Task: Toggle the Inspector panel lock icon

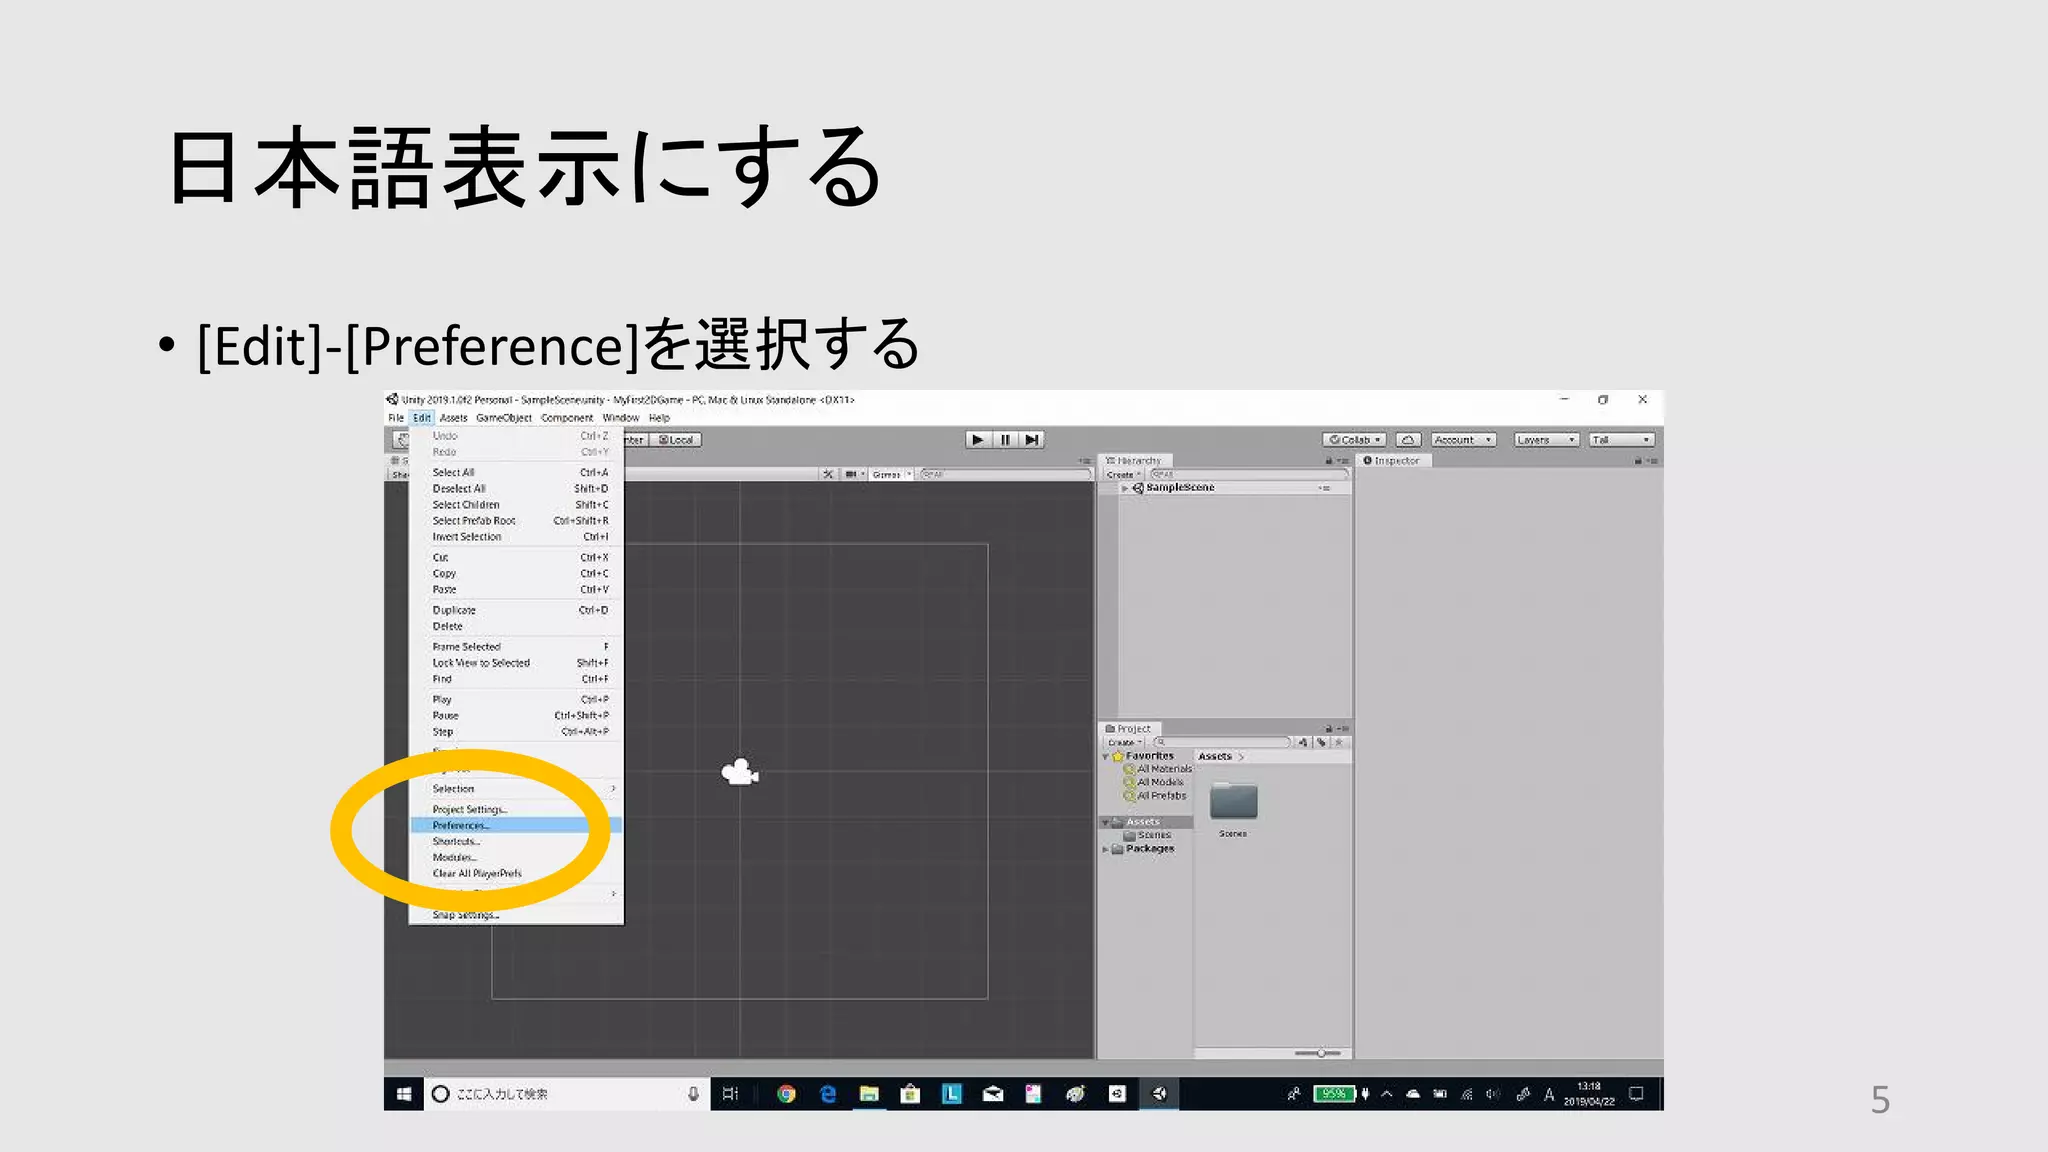Action: pos(1638,461)
